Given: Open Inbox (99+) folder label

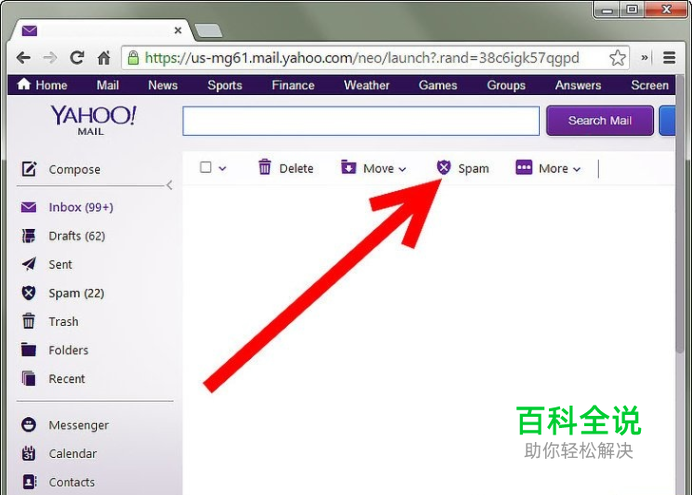Looking at the screenshot, I should point(81,207).
